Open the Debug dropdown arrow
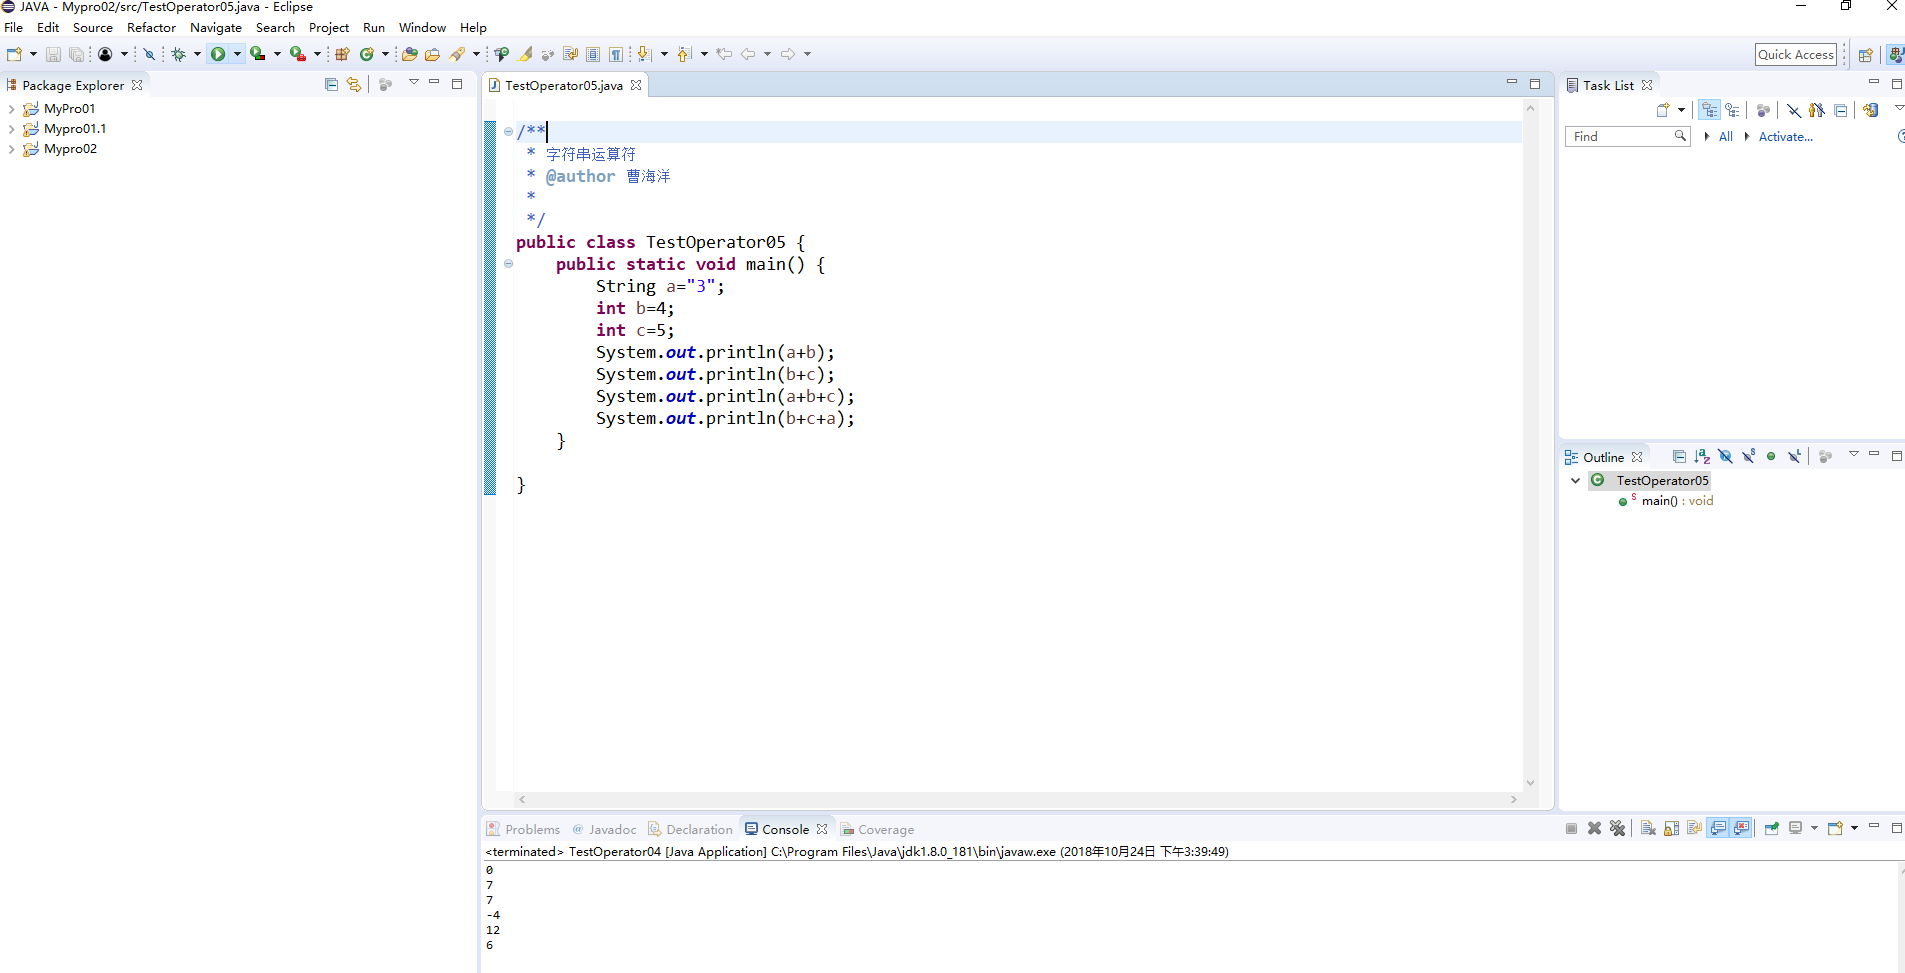The height and width of the screenshot is (973, 1905). tap(197, 54)
